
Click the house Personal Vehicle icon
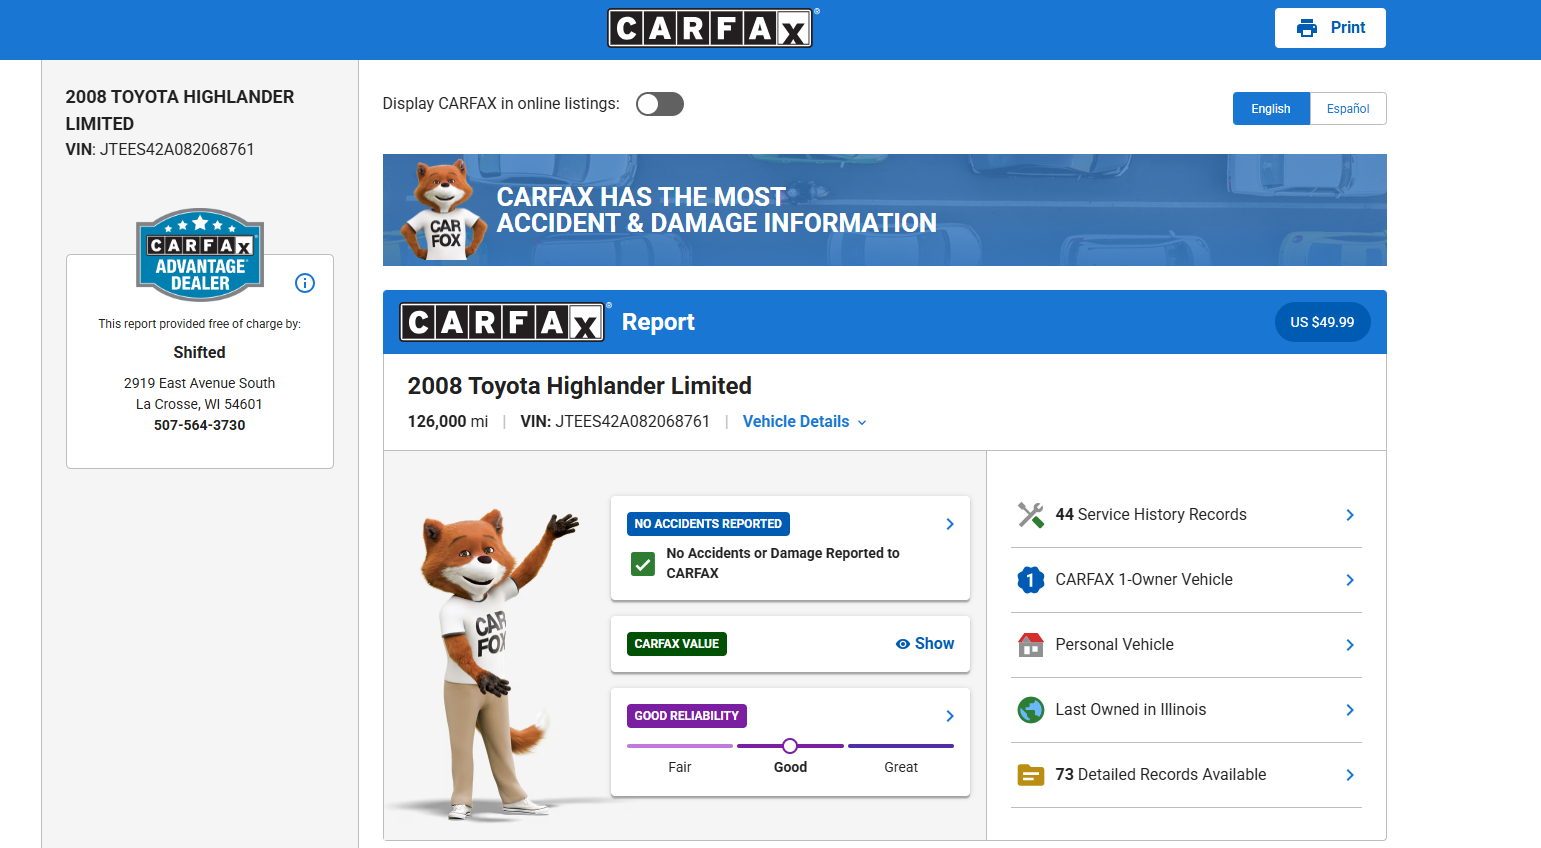click(x=1031, y=645)
